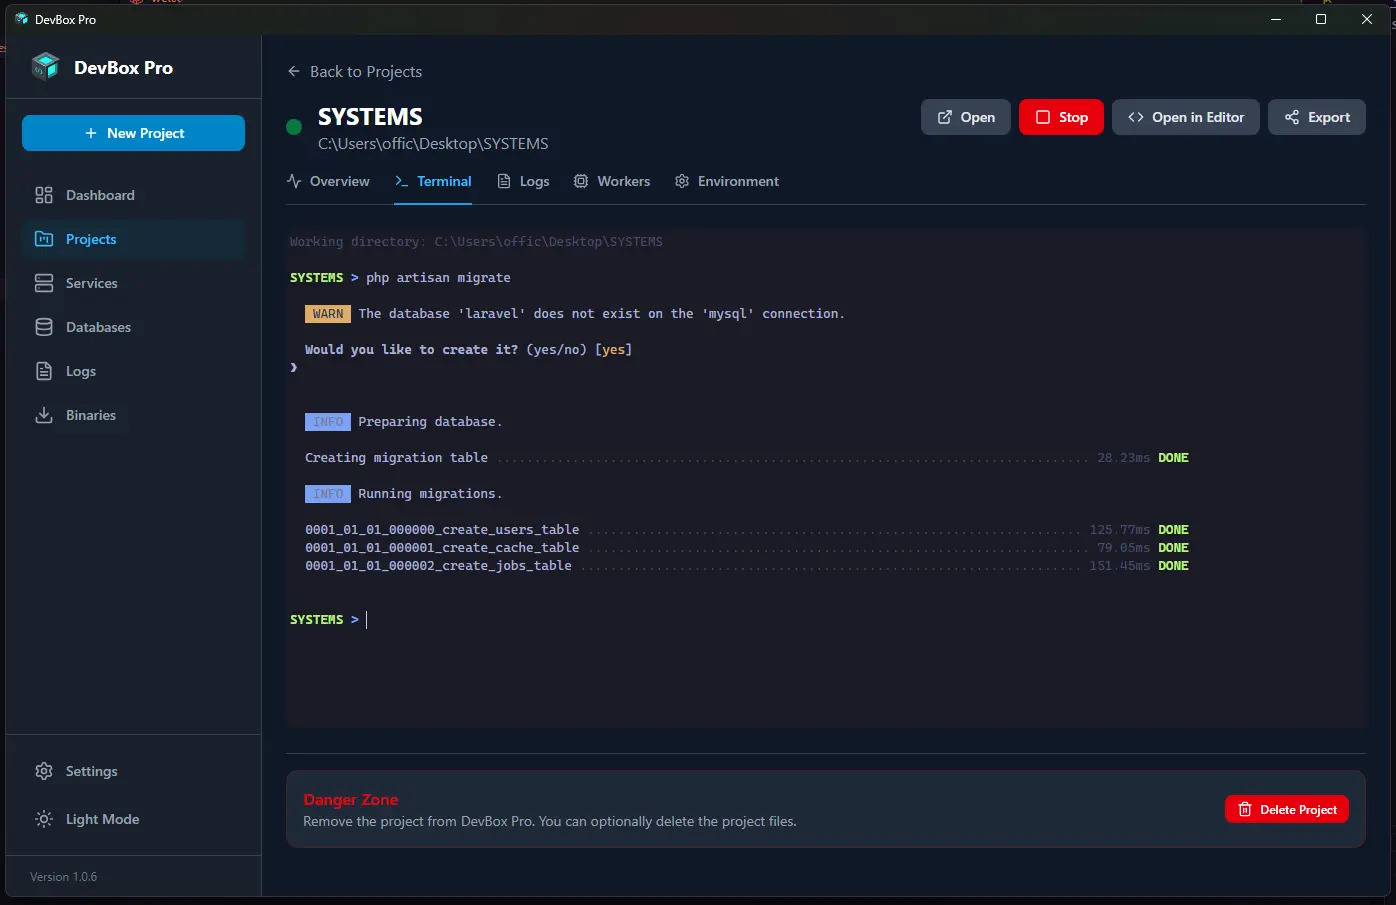Switch to the project Logs tab

click(523, 181)
